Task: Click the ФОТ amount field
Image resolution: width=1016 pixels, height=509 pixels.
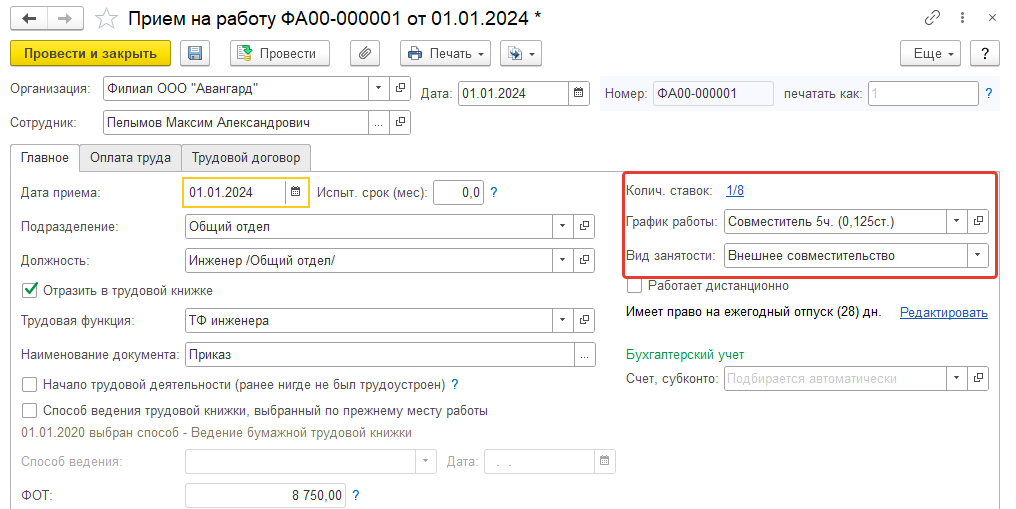Action: pyautogui.click(x=265, y=495)
